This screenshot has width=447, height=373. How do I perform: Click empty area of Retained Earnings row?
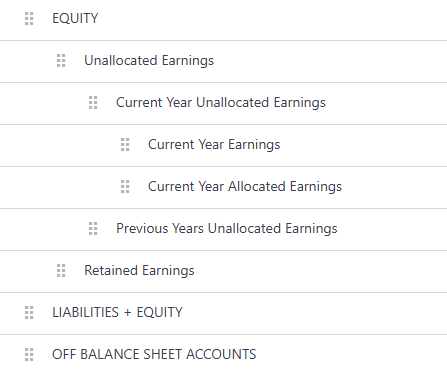320,271
